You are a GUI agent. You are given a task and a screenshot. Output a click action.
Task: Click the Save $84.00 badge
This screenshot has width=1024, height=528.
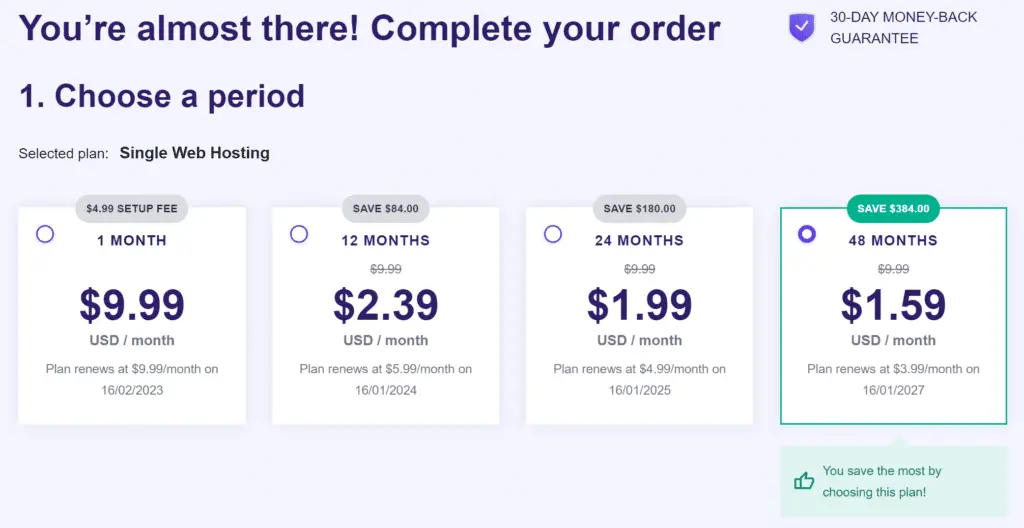pyautogui.click(x=386, y=209)
